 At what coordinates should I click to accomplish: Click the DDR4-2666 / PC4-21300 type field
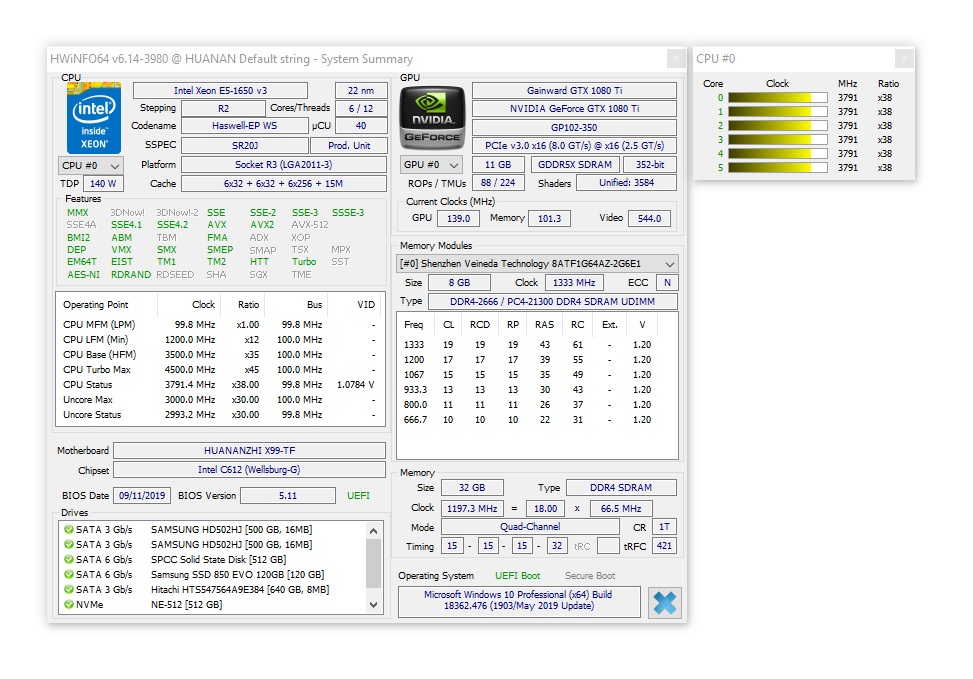coord(552,302)
